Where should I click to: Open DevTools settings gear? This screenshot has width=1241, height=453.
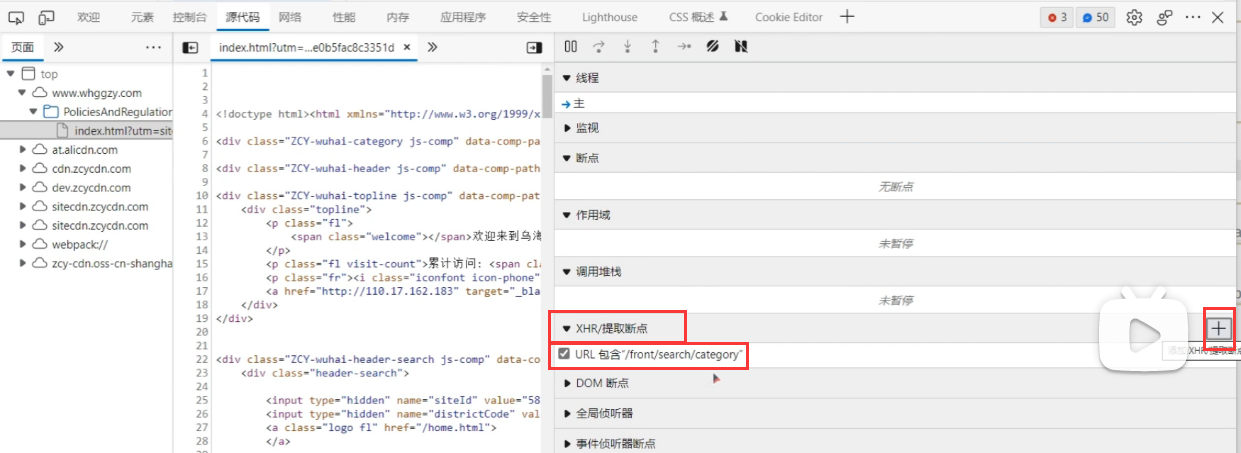[x=1134, y=17]
